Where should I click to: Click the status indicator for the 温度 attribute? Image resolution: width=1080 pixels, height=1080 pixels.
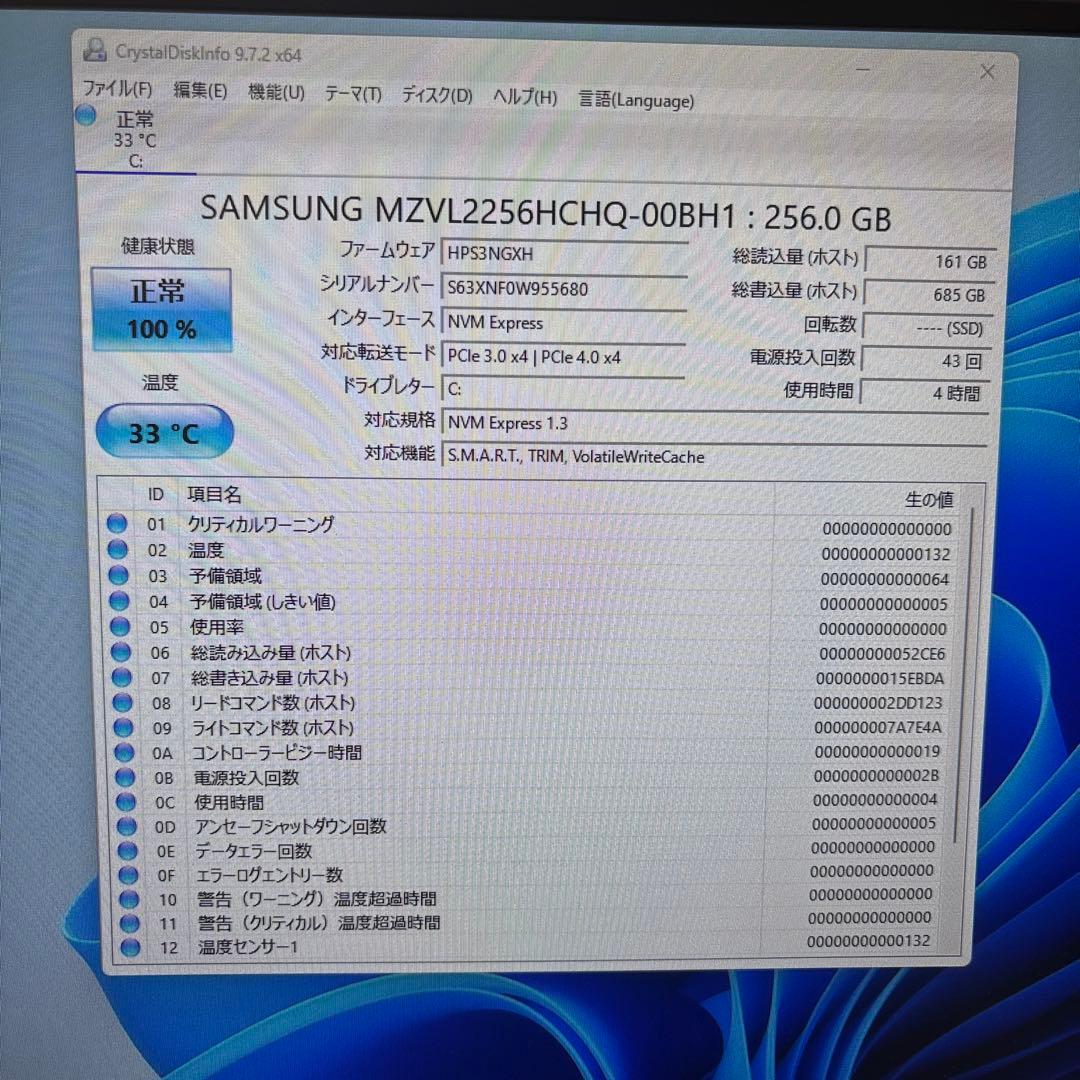[x=118, y=550]
